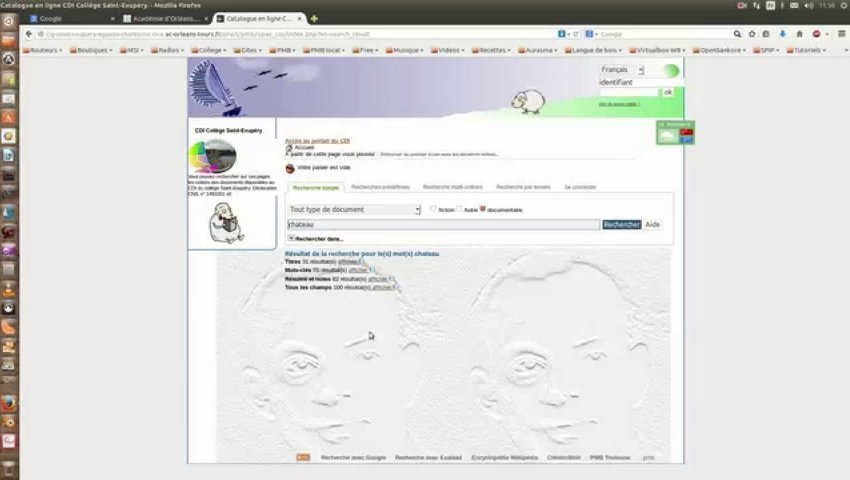Click the basket icon beside 'Votre panier est vide'

pyautogui.click(x=290, y=169)
